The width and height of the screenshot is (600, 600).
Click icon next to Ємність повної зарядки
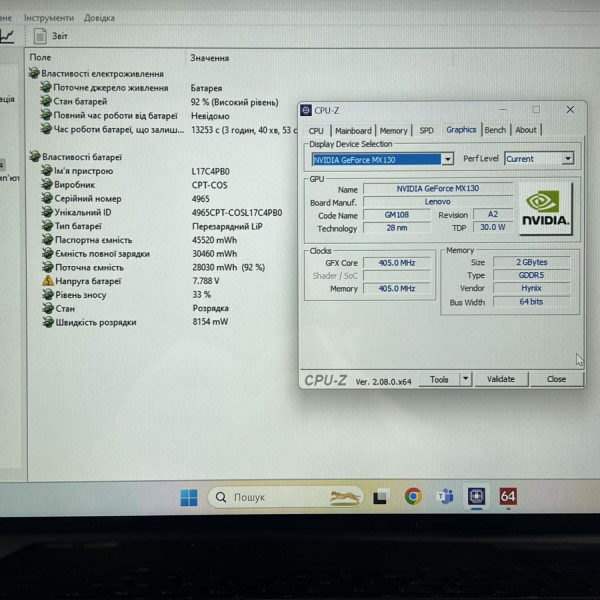coord(47,253)
